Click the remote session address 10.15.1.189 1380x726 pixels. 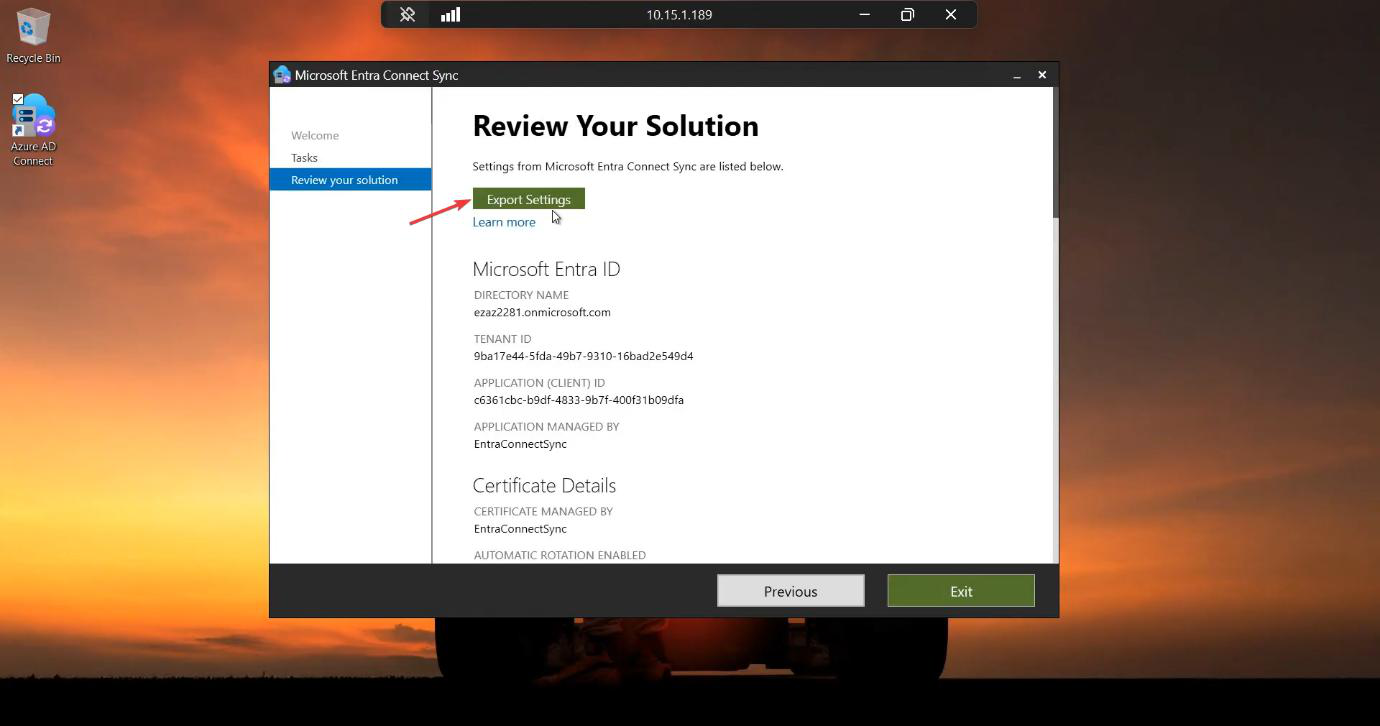pyautogui.click(x=679, y=15)
